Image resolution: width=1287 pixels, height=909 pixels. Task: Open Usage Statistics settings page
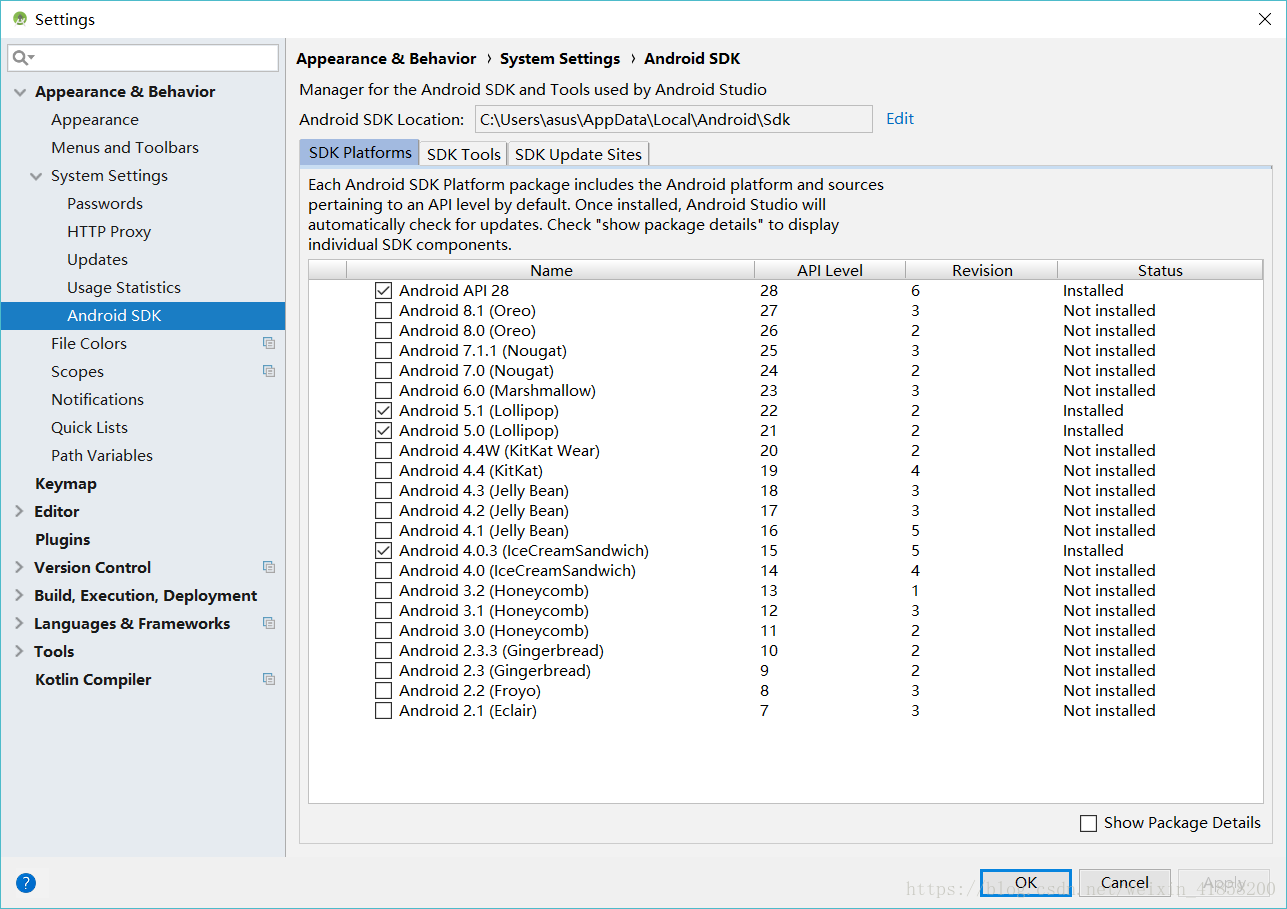click(x=124, y=288)
